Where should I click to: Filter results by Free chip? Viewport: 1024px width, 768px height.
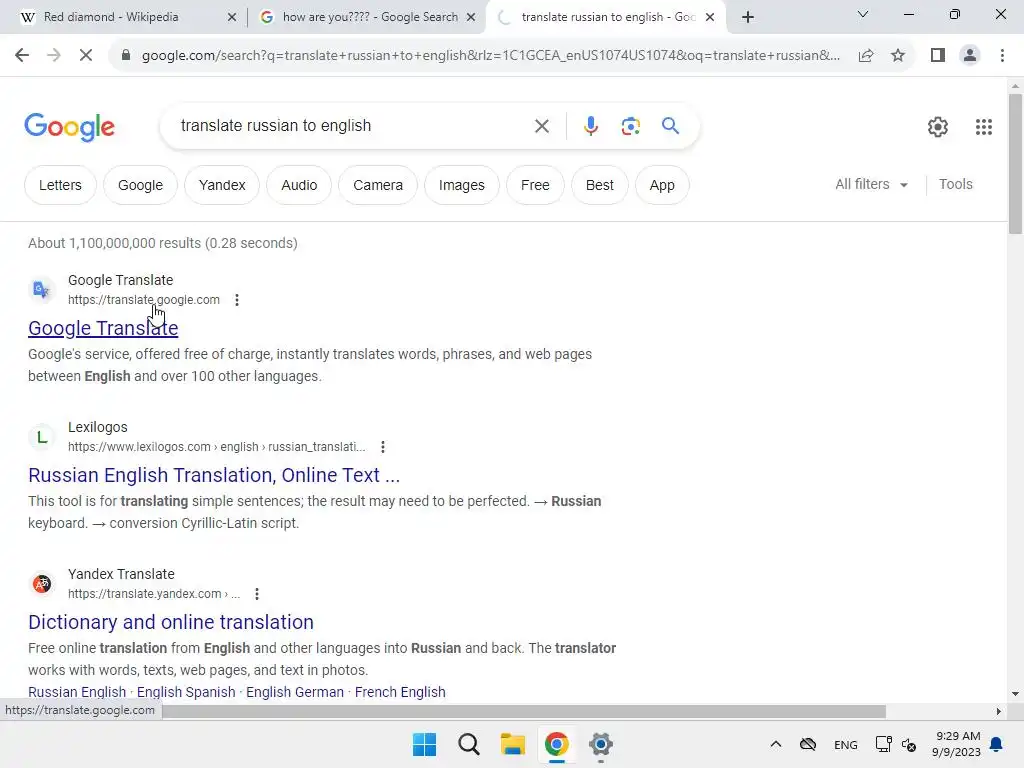(535, 185)
